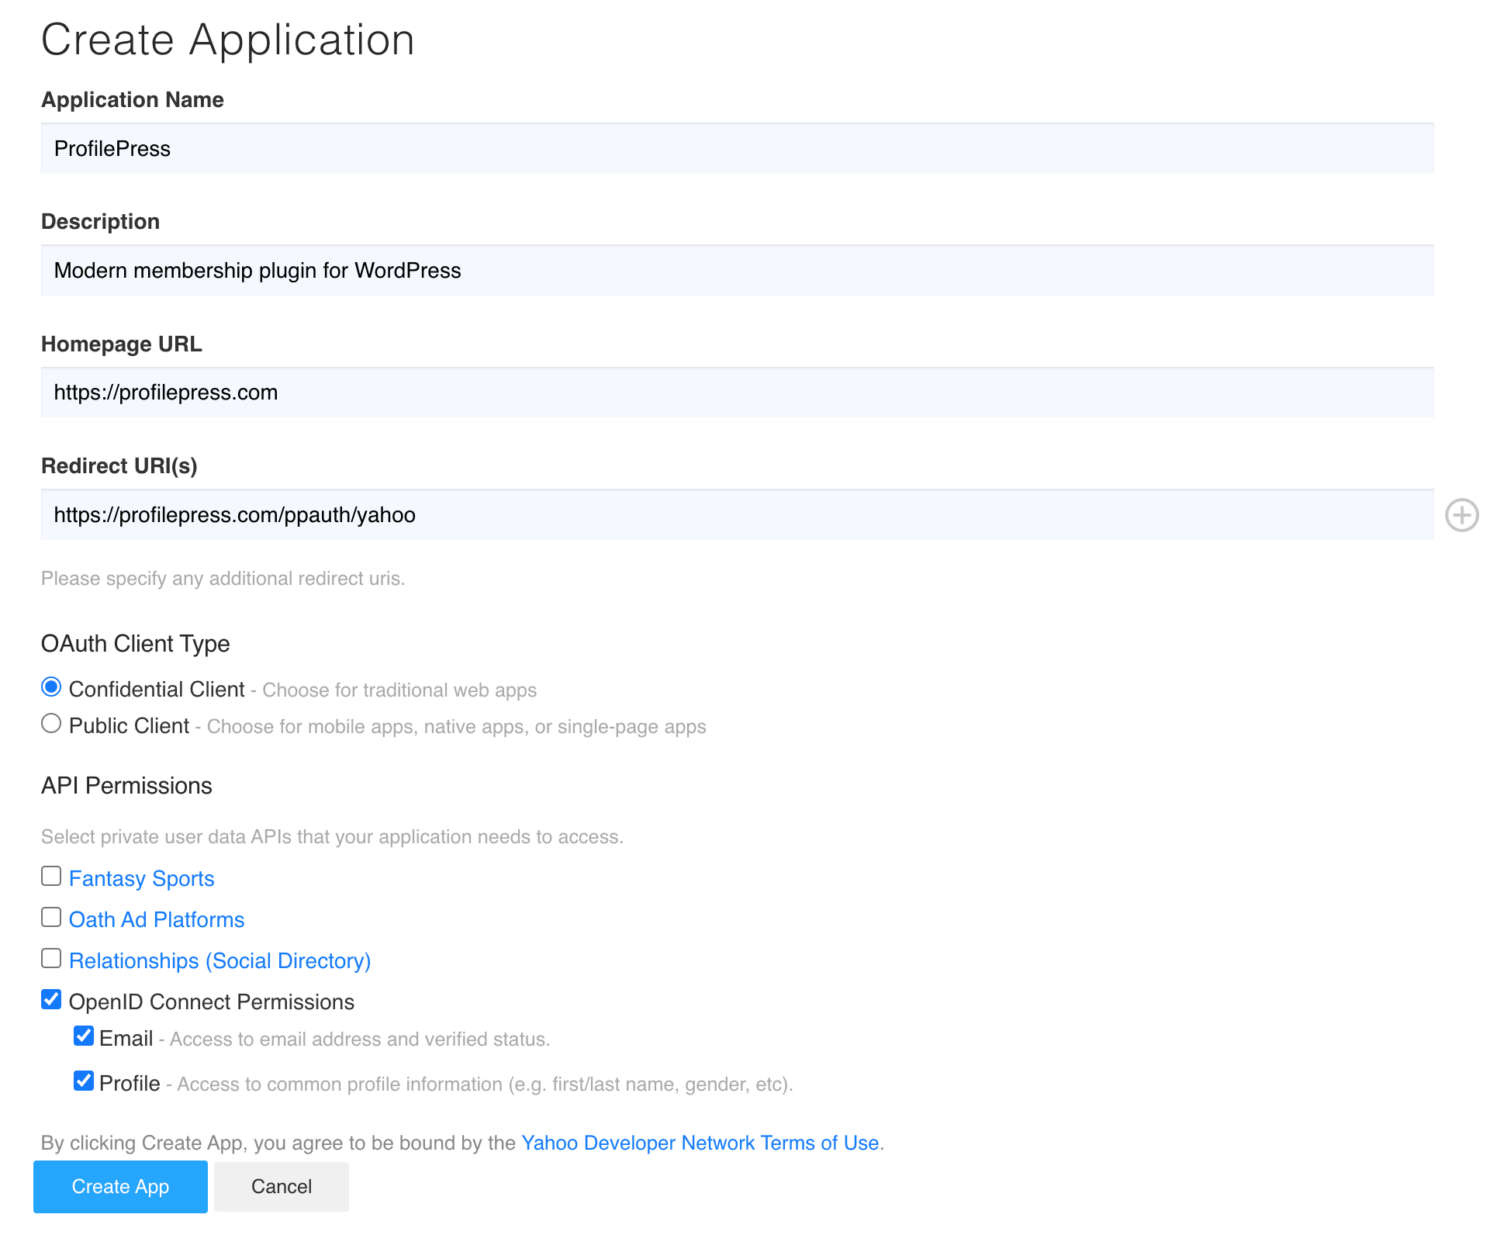Click the plus icon to add redirect URI
1500x1235 pixels.
[x=1462, y=515]
